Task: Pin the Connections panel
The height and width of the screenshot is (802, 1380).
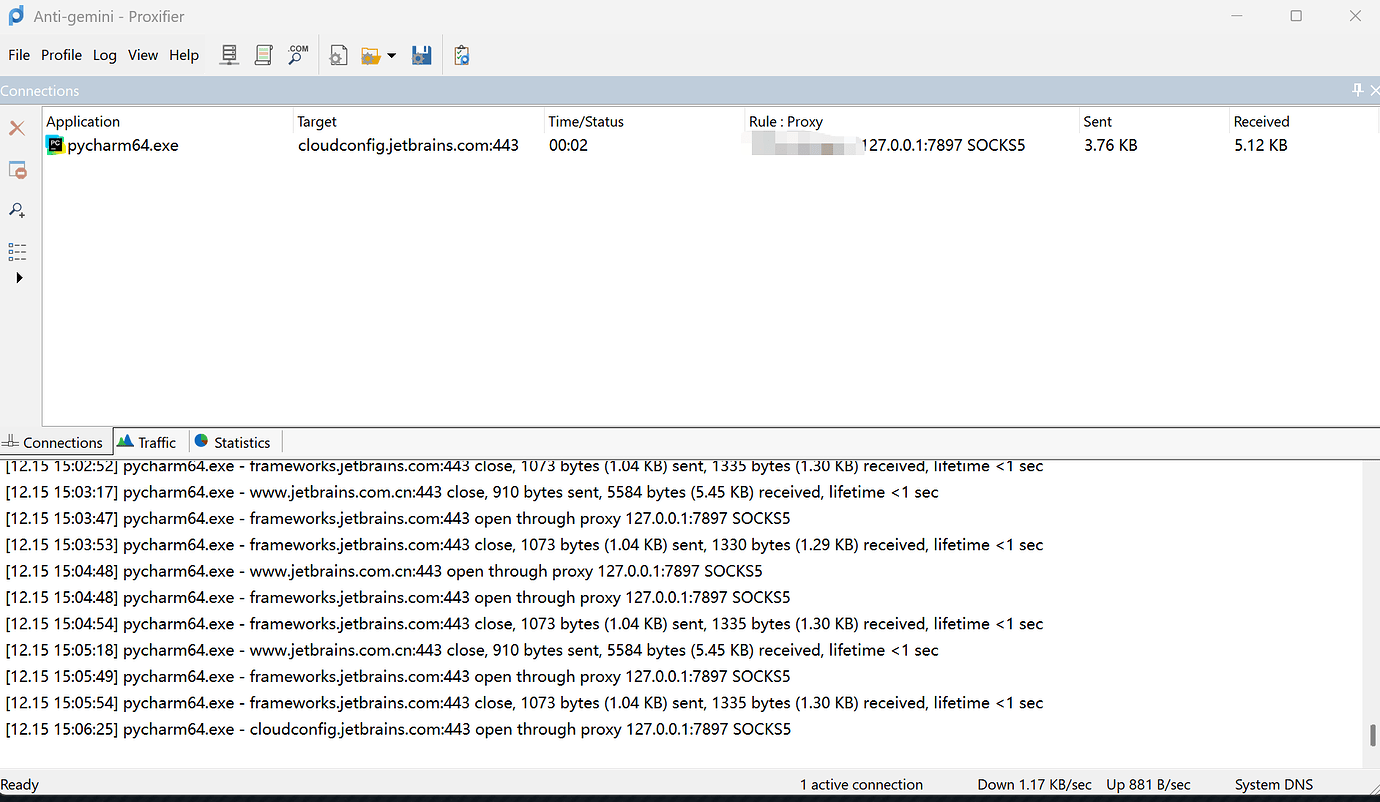Action: [x=1357, y=90]
